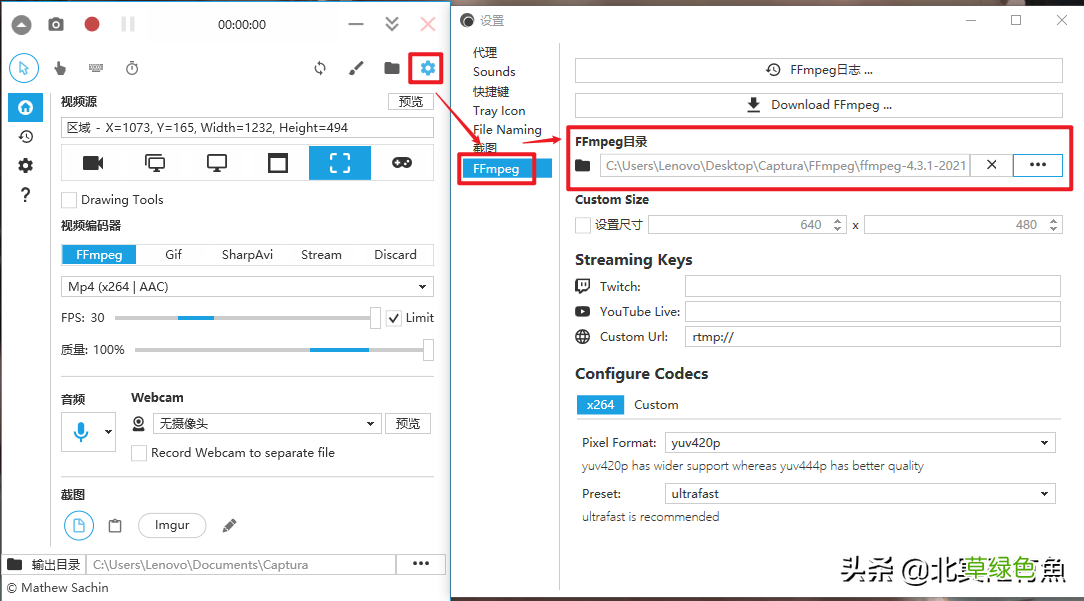Select the window video source icon

[278, 163]
